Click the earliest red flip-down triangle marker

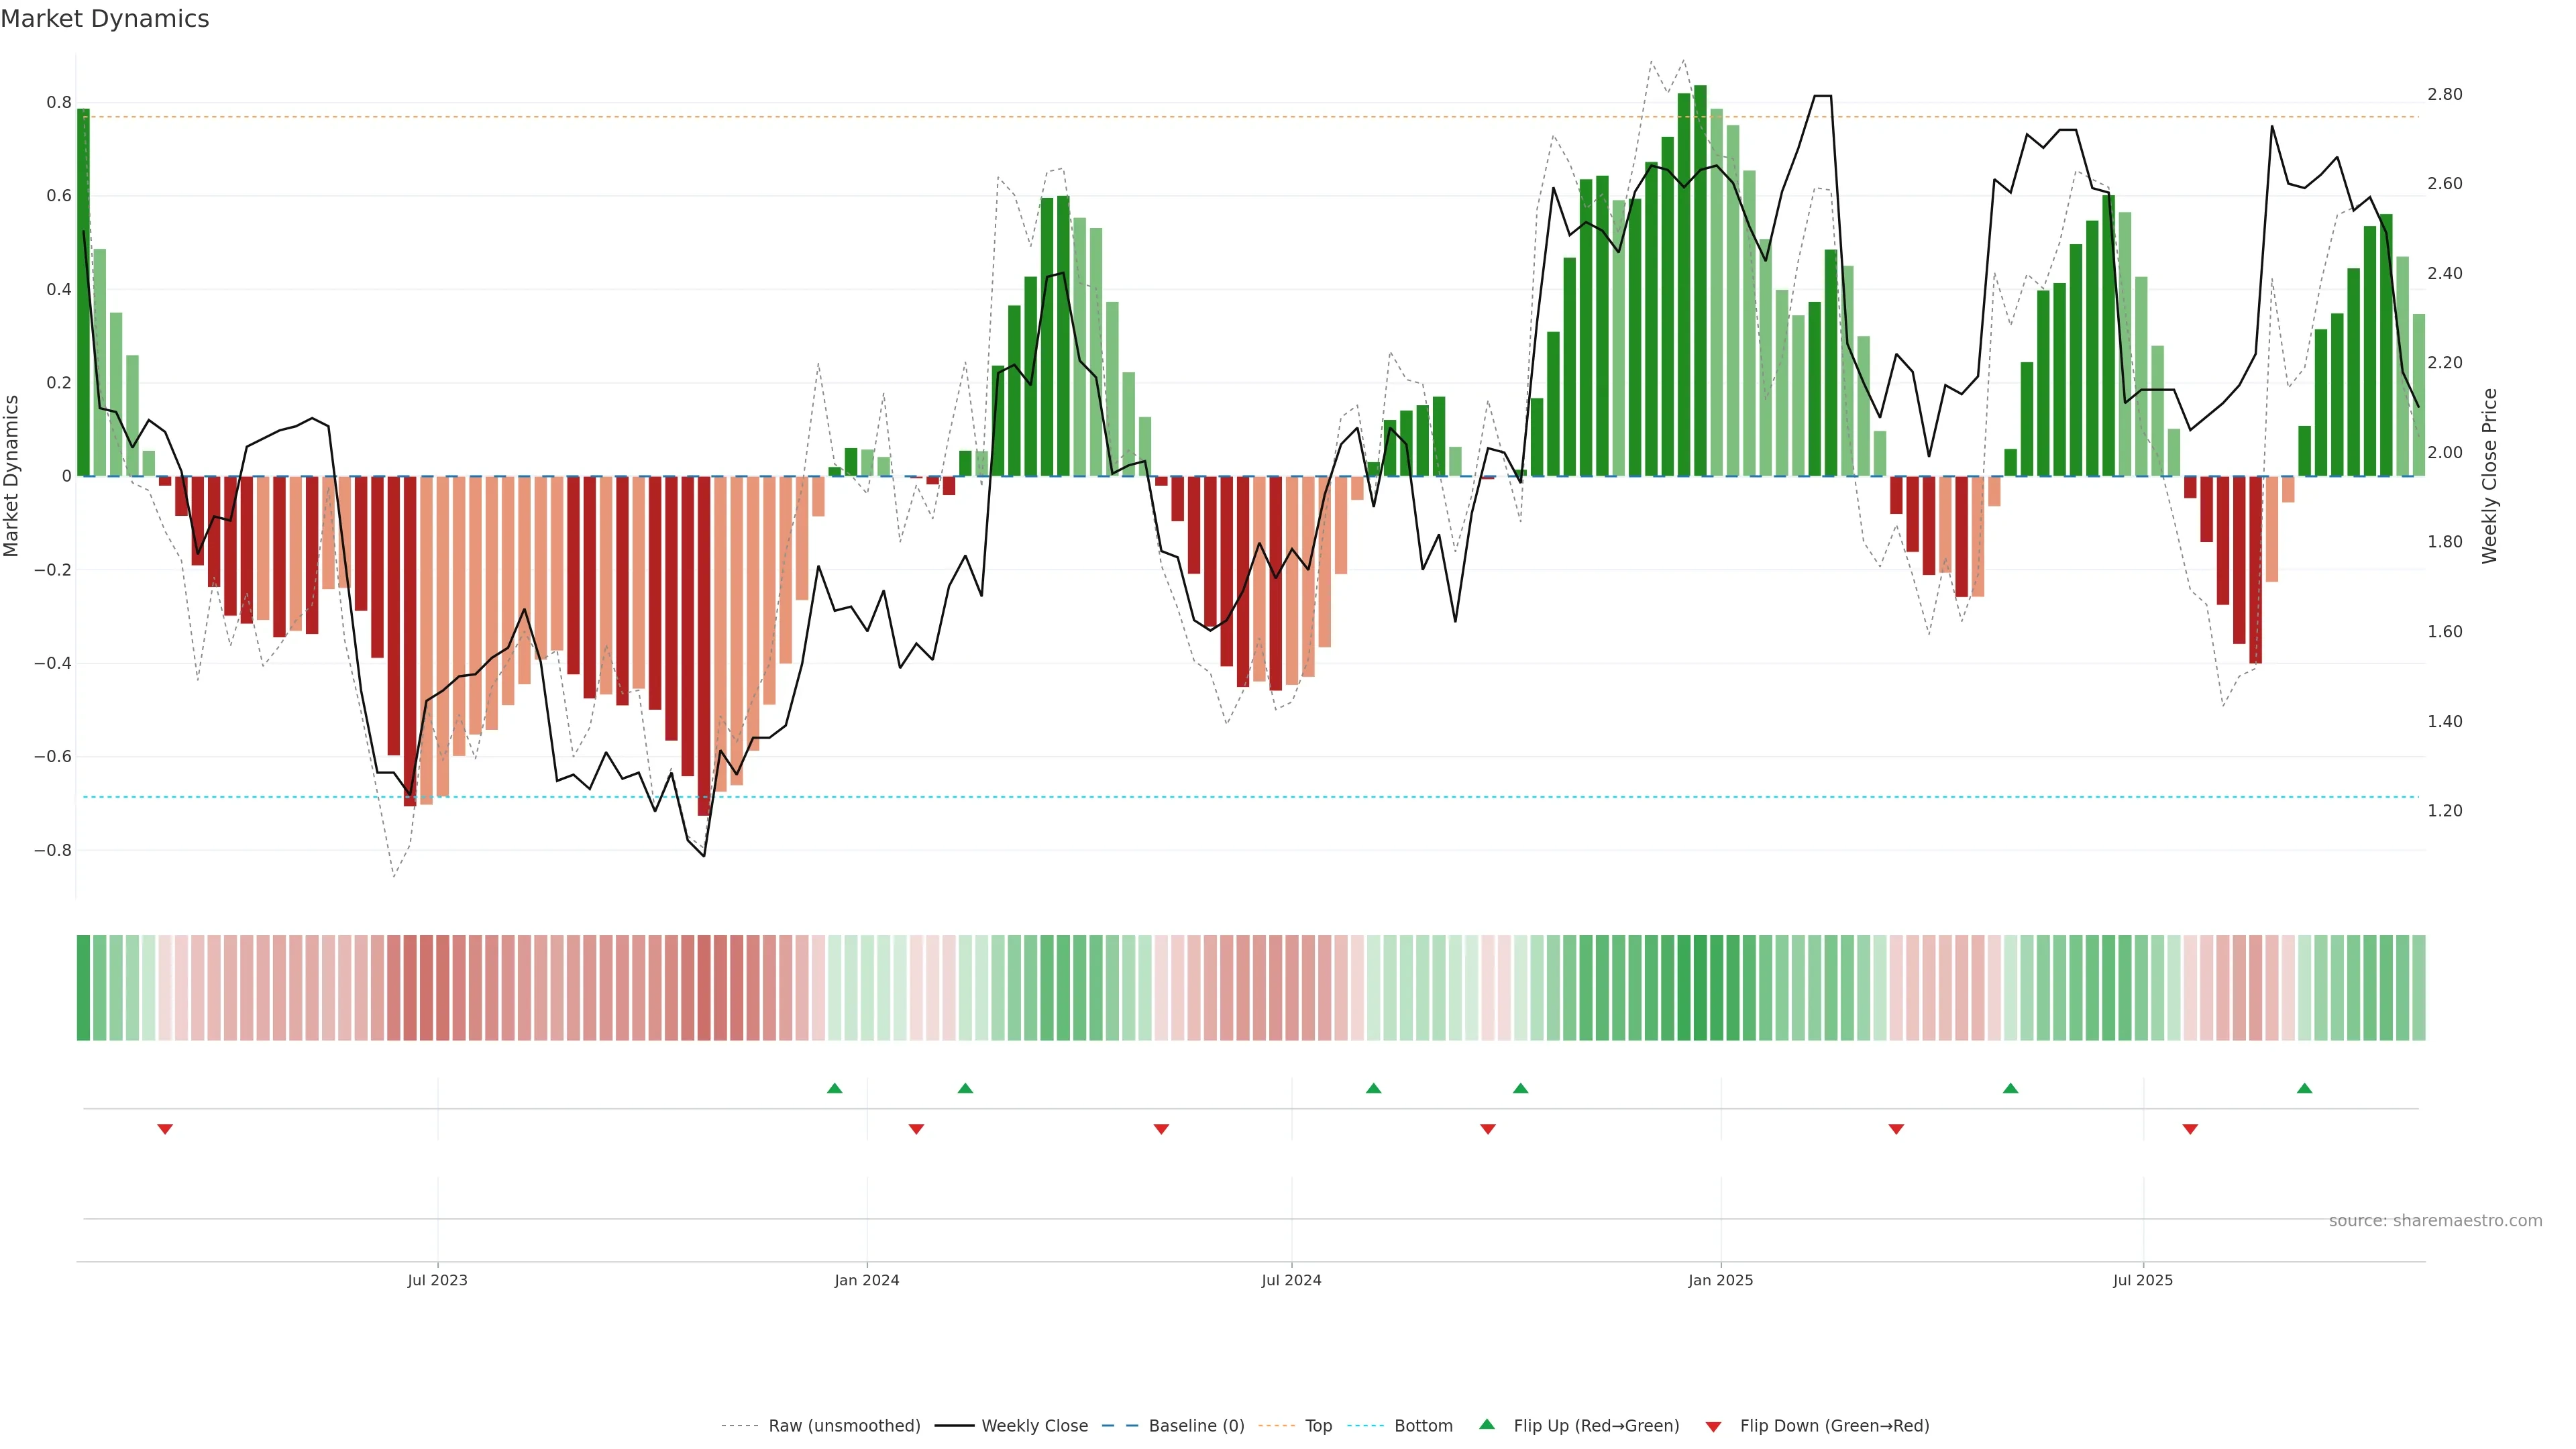click(165, 1129)
